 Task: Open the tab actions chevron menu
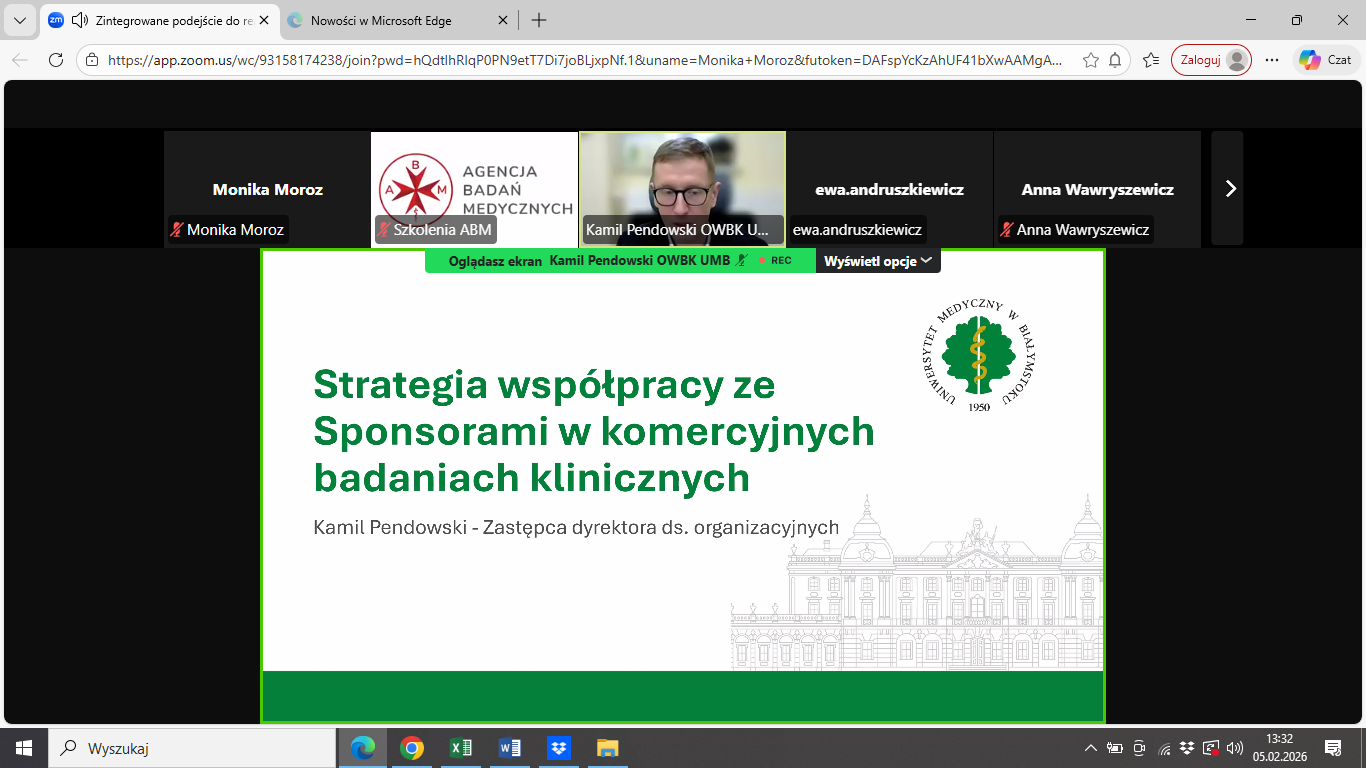coord(19,20)
